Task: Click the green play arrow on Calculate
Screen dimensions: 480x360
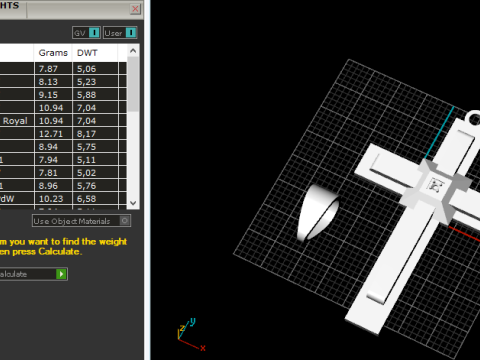Action: point(61,274)
